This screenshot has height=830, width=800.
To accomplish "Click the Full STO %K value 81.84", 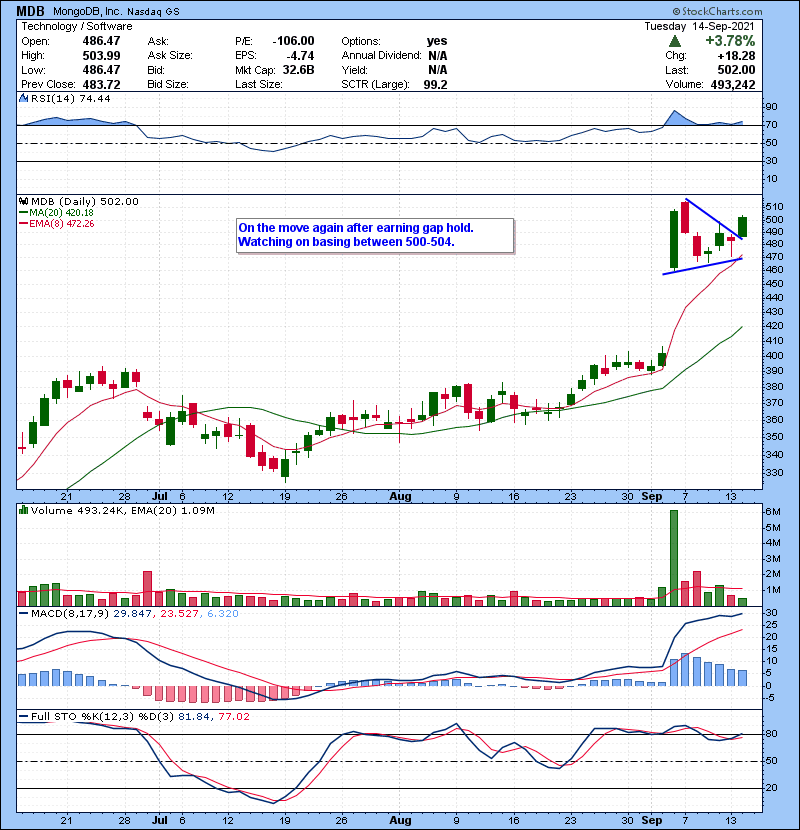I will coord(194,717).
